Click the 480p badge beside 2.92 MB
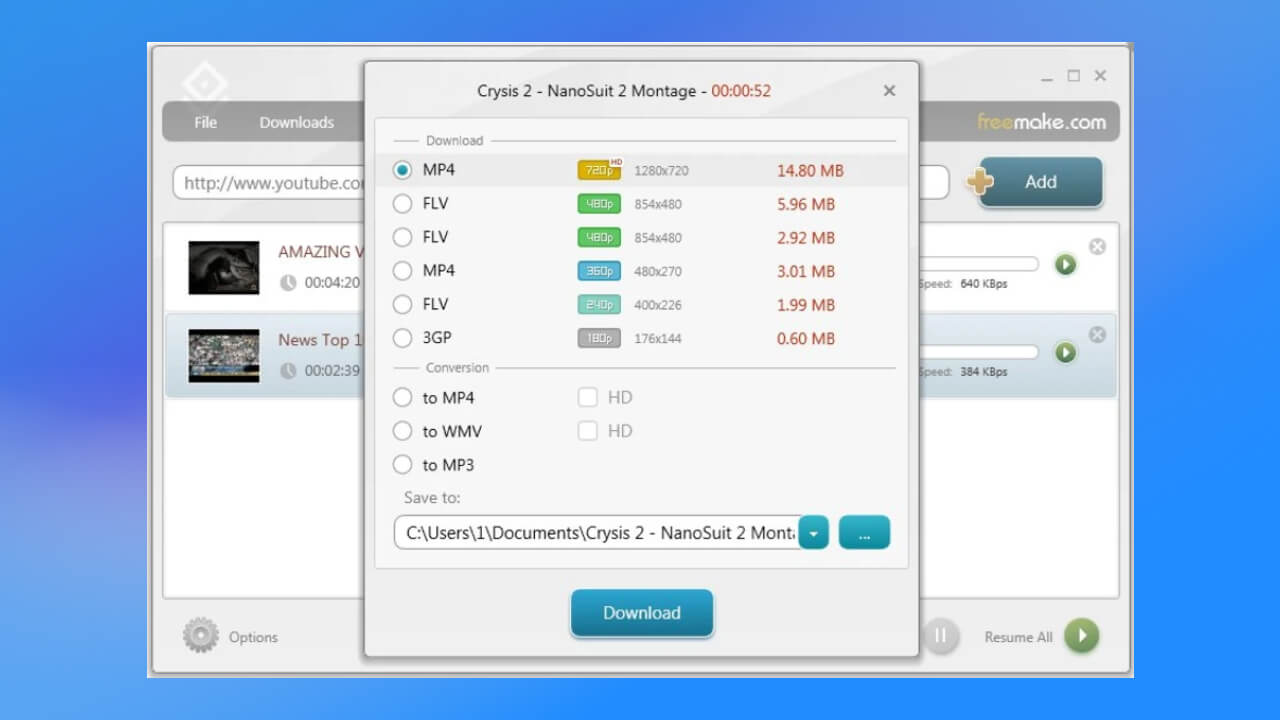This screenshot has height=720, width=1280. pos(599,238)
